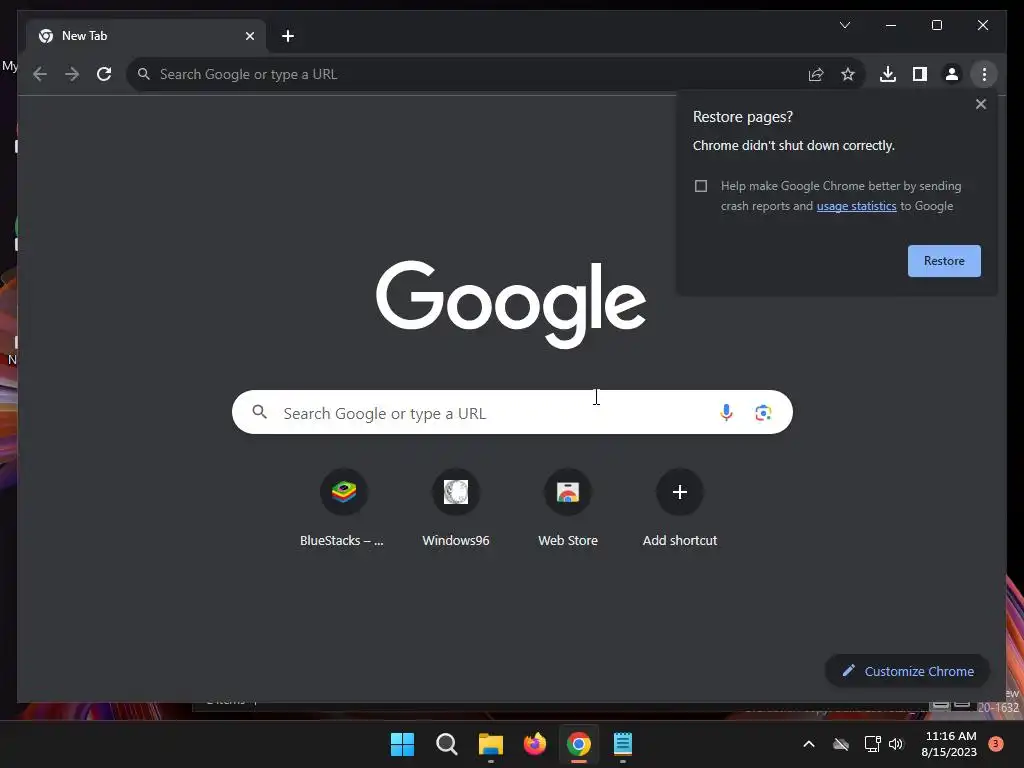1024x768 pixels.
Task: Click Customize Chrome button
Action: (908, 671)
